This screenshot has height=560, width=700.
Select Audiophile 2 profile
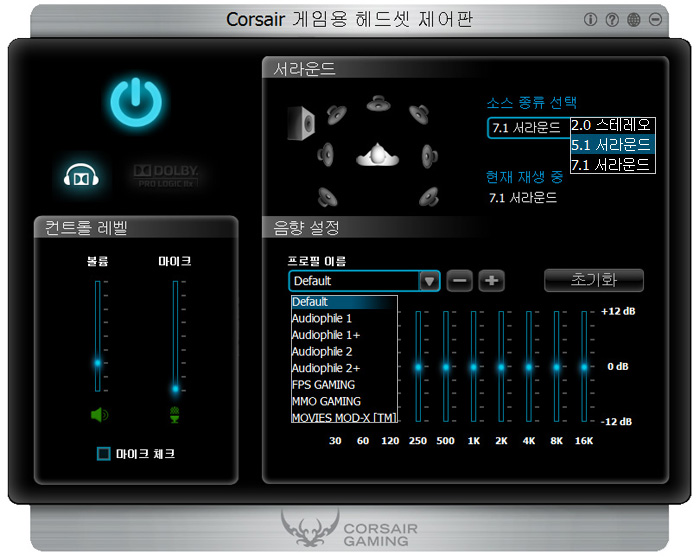(x=344, y=351)
